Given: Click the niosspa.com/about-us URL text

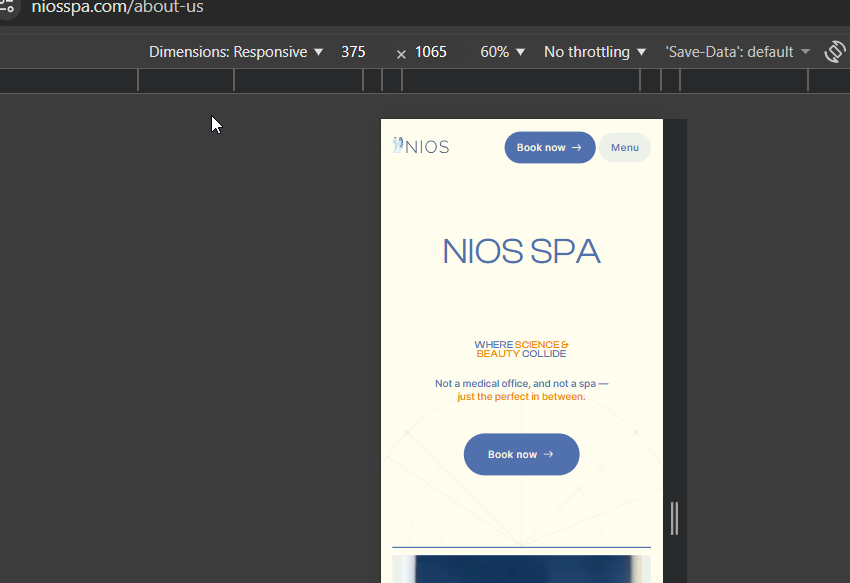Looking at the screenshot, I should coord(117,7).
